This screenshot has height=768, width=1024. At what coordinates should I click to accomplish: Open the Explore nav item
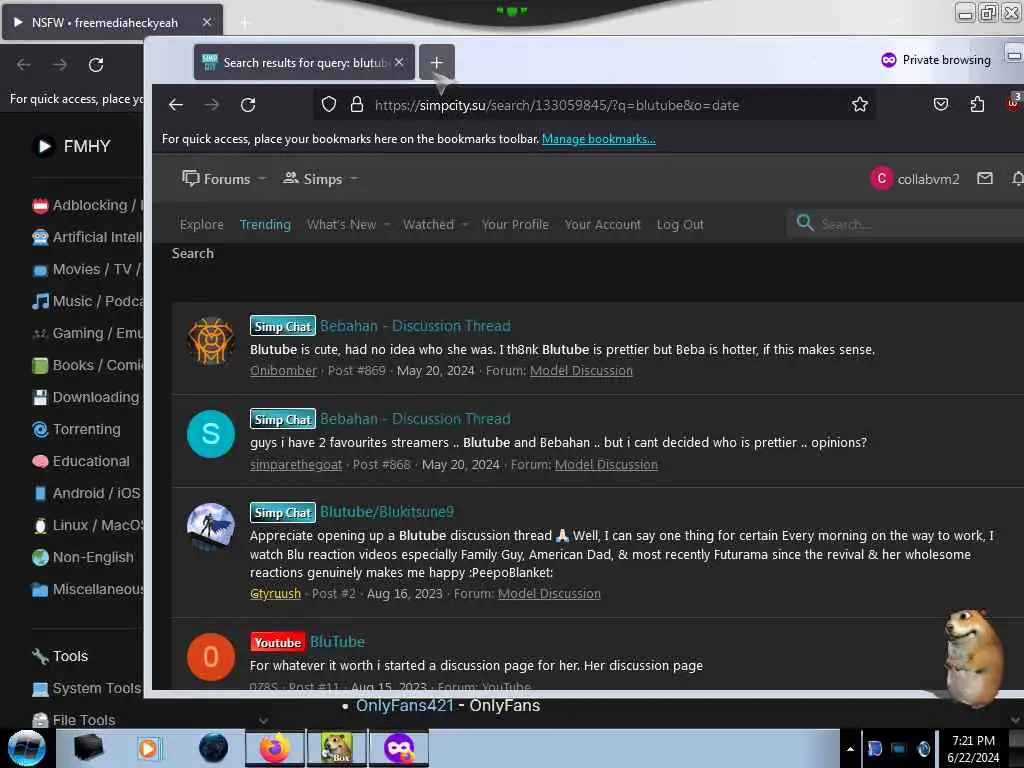[201, 224]
